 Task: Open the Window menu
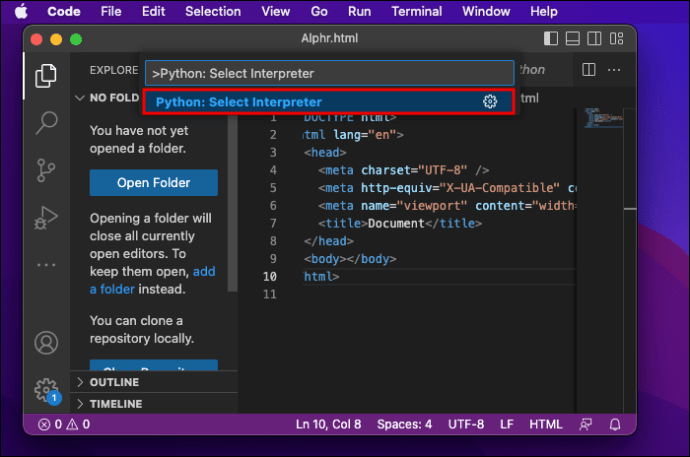pos(486,11)
